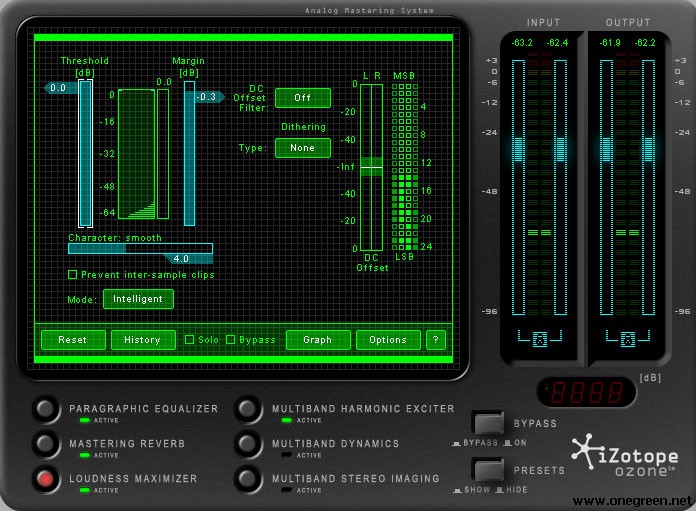The height and width of the screenshot is (511, 696).
Task: Toggle the Solo checkbox
Action: tap(190, 340)
